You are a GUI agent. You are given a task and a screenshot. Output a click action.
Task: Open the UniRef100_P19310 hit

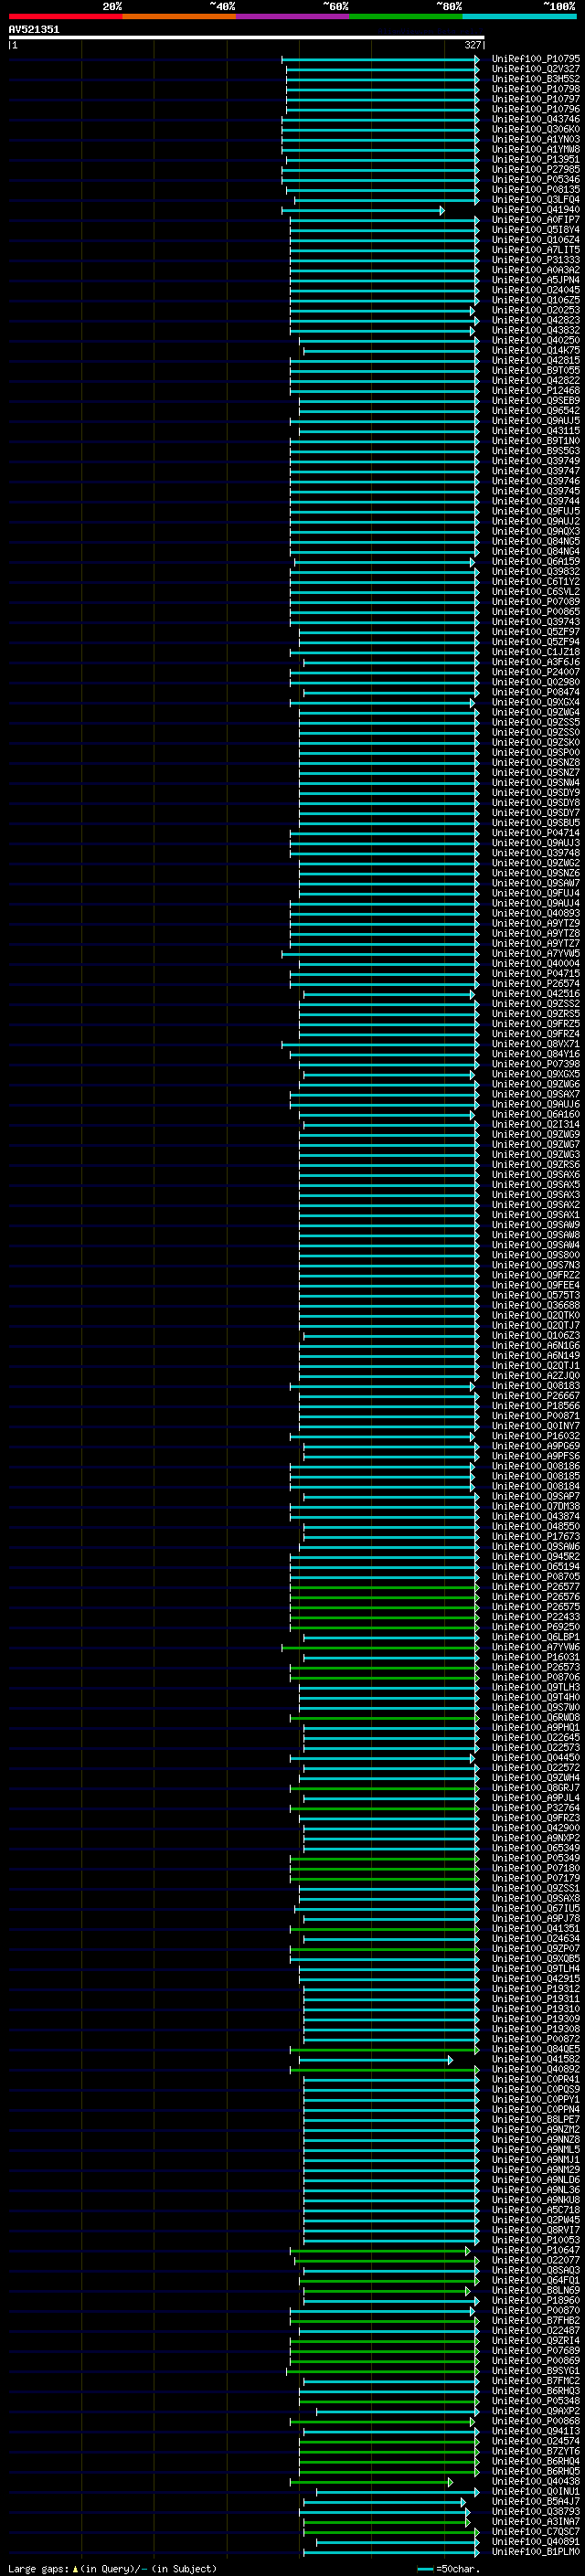536,2009
